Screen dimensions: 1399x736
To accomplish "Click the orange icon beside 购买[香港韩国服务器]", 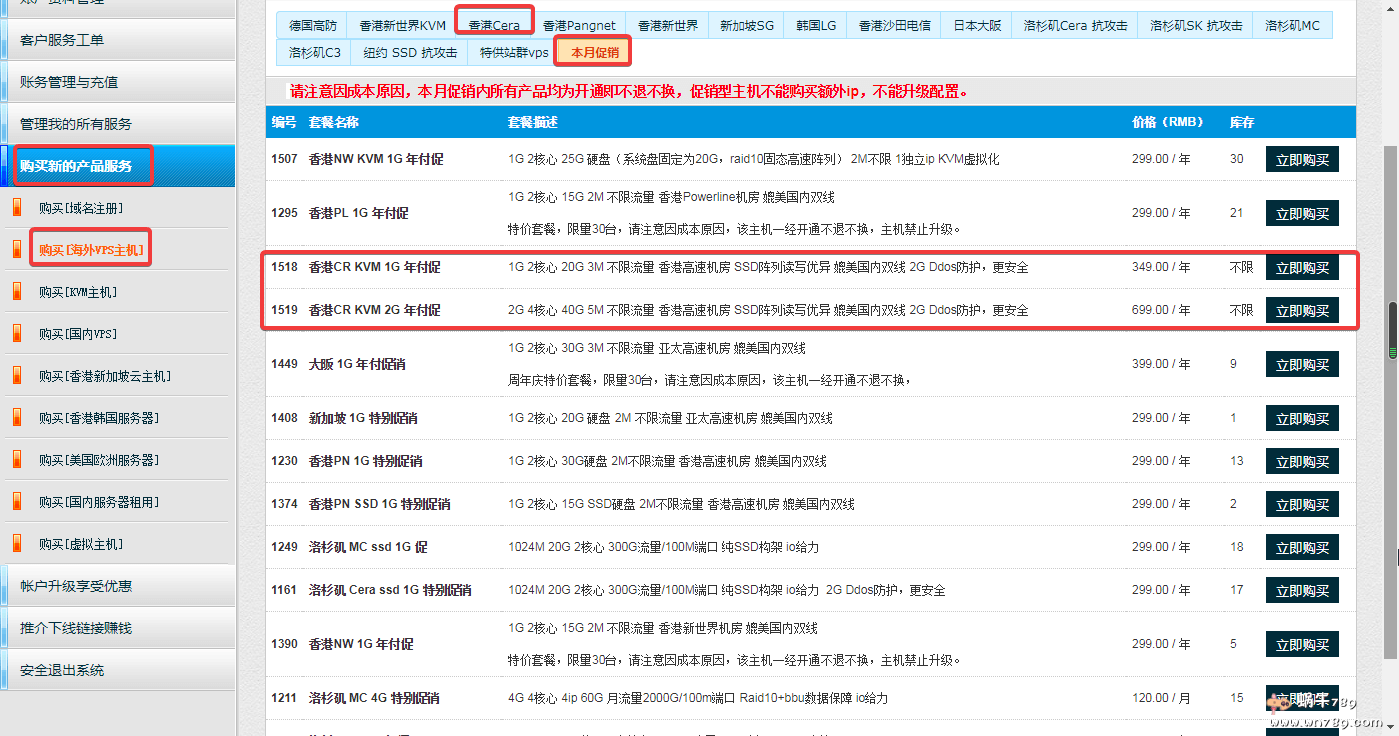I will [x=16, y=418].
